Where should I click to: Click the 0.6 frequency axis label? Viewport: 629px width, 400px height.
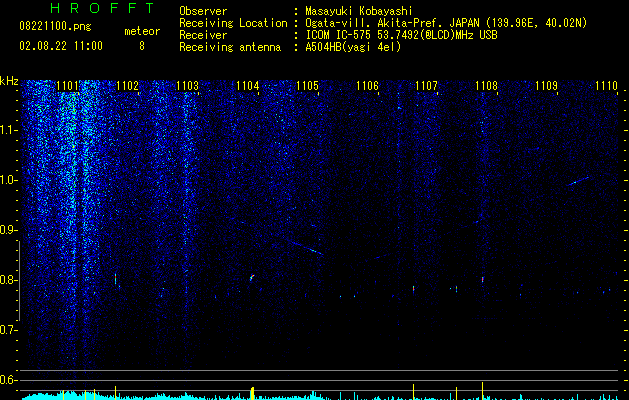click(8, 380)
